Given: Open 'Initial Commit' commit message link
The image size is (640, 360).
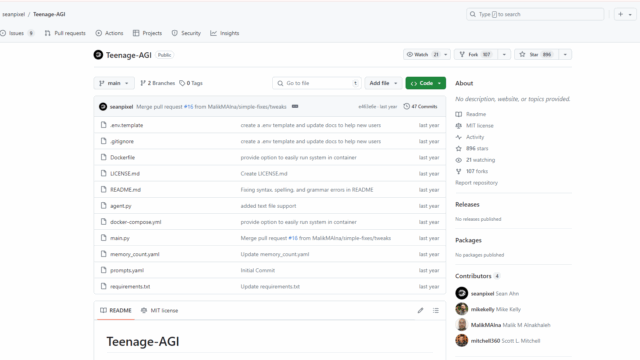Looking at the screenshot, I should [258, 271].
